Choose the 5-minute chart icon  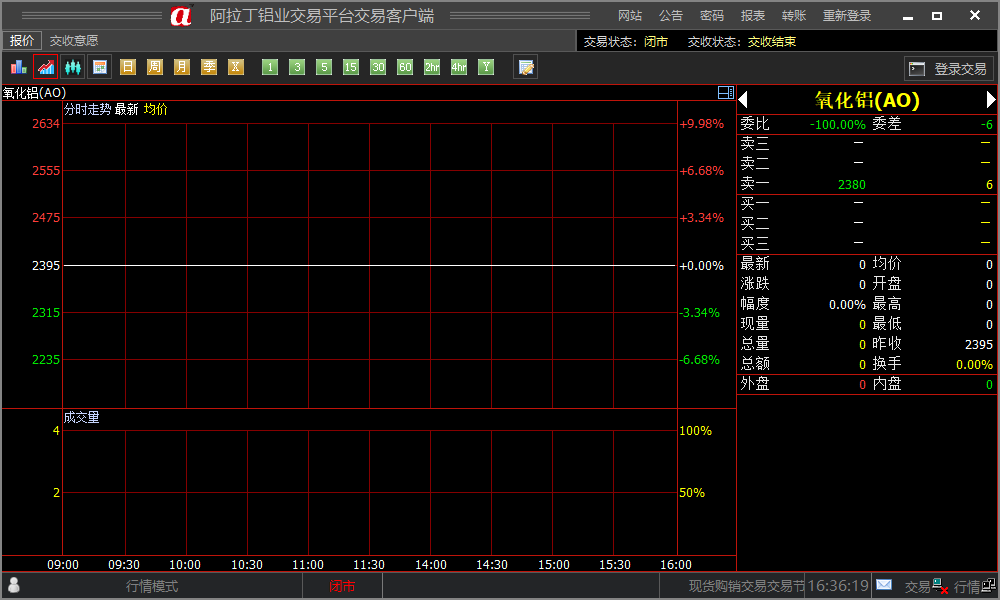(x=324, y=67)
